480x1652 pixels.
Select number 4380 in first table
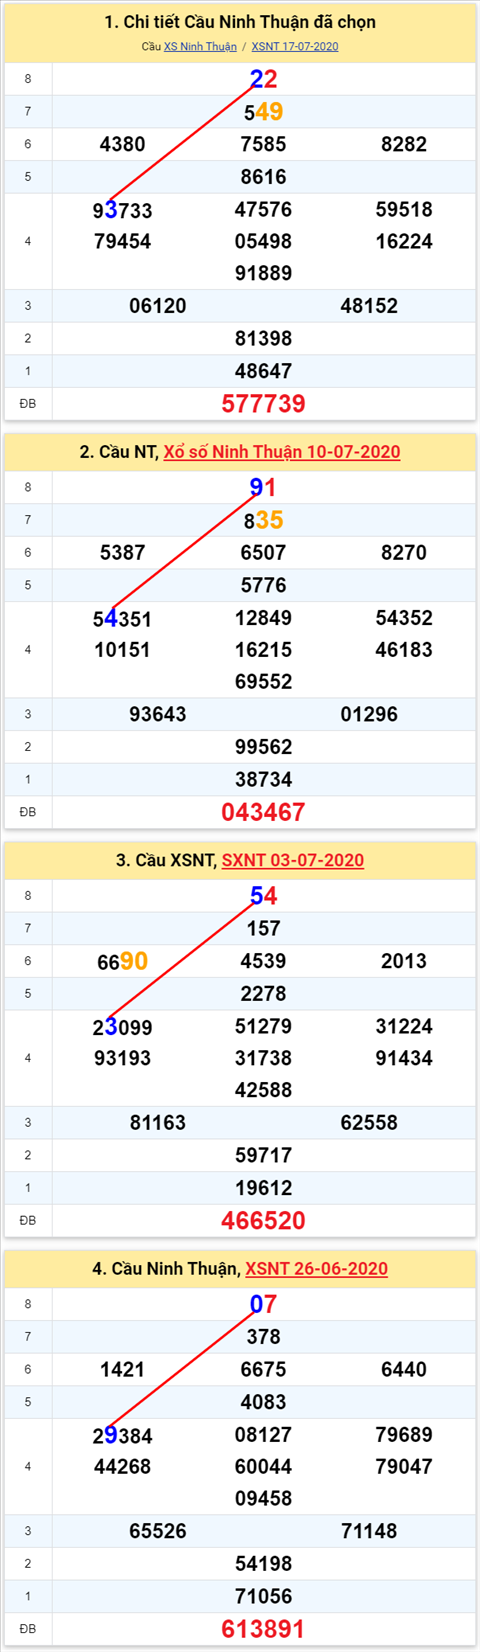(x=122, y=144)
